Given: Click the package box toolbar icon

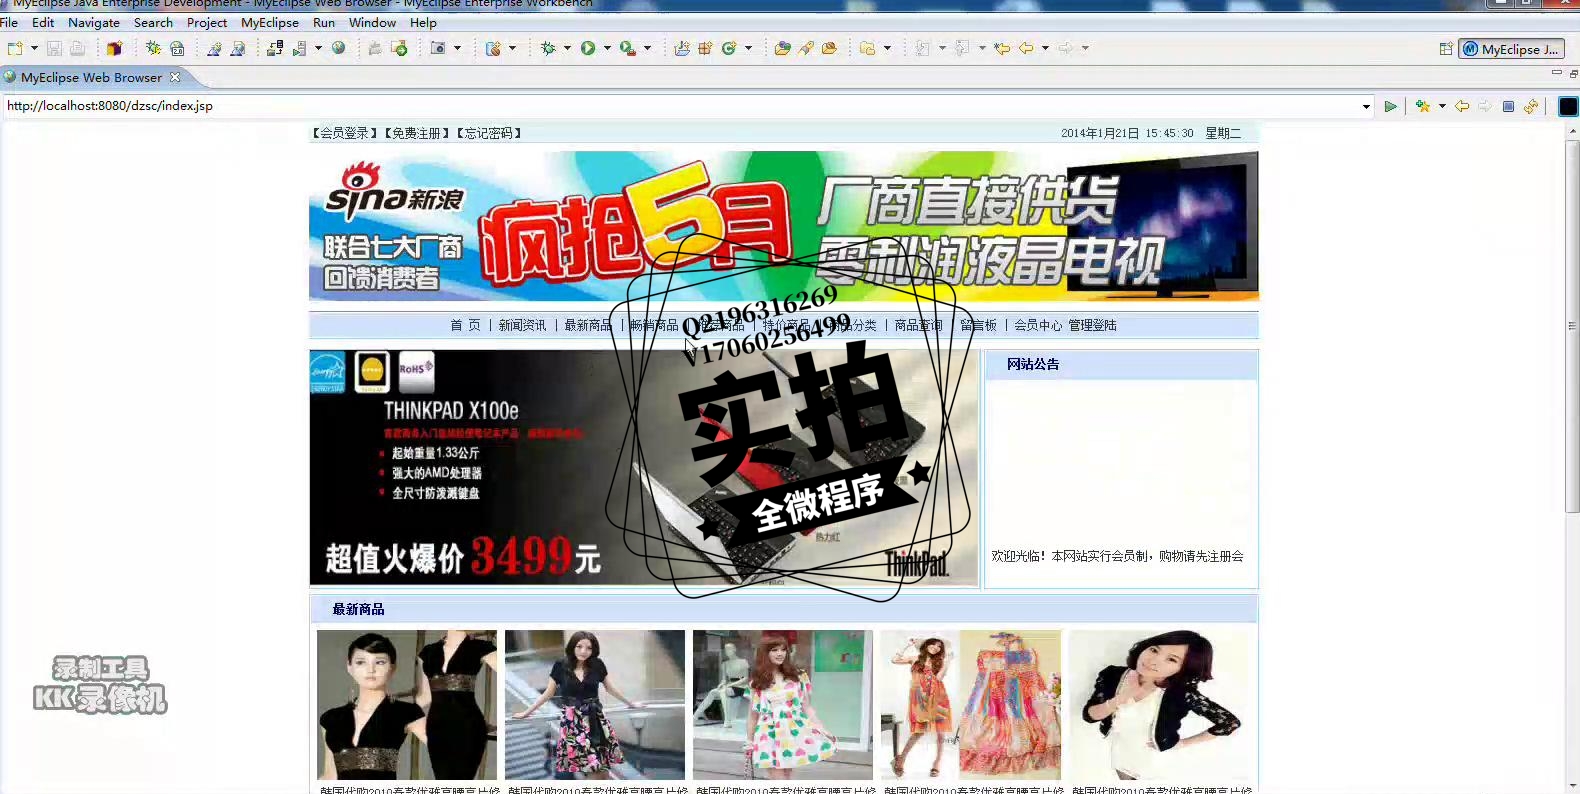Looking at the screenshot, I should [115, 48].
